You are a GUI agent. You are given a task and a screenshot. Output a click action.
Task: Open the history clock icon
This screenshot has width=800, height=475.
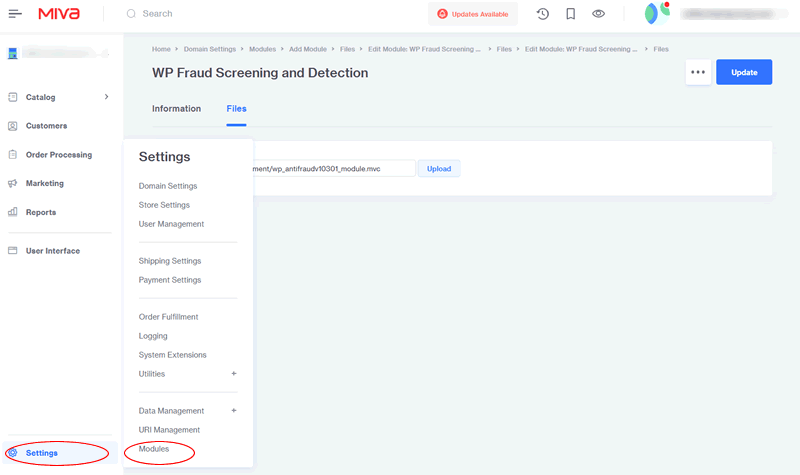tap(542, 14)
